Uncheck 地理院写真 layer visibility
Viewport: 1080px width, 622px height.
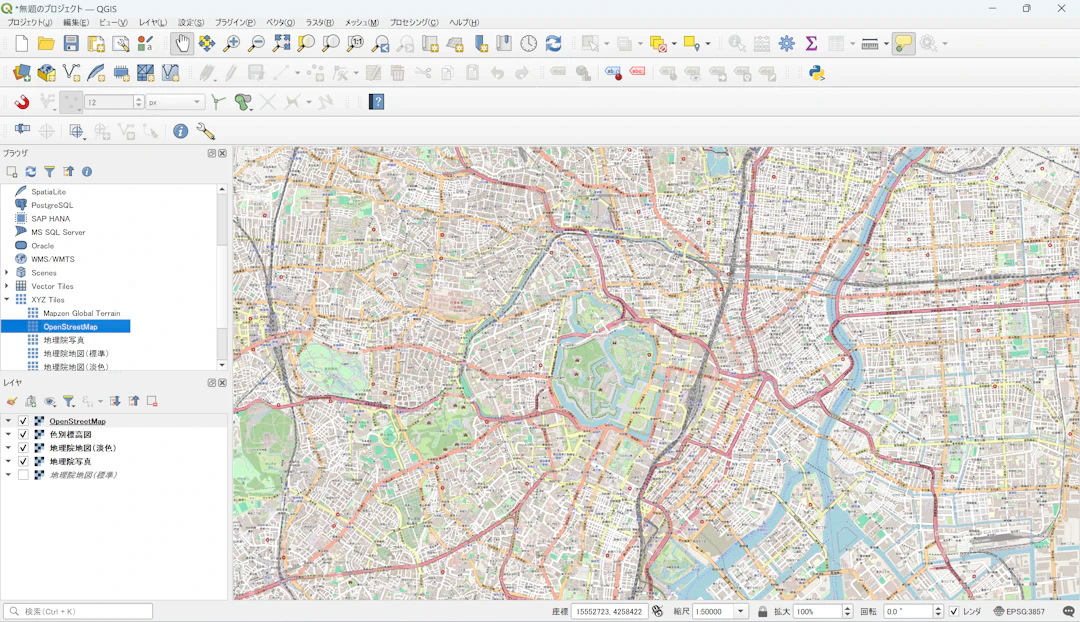23,462
